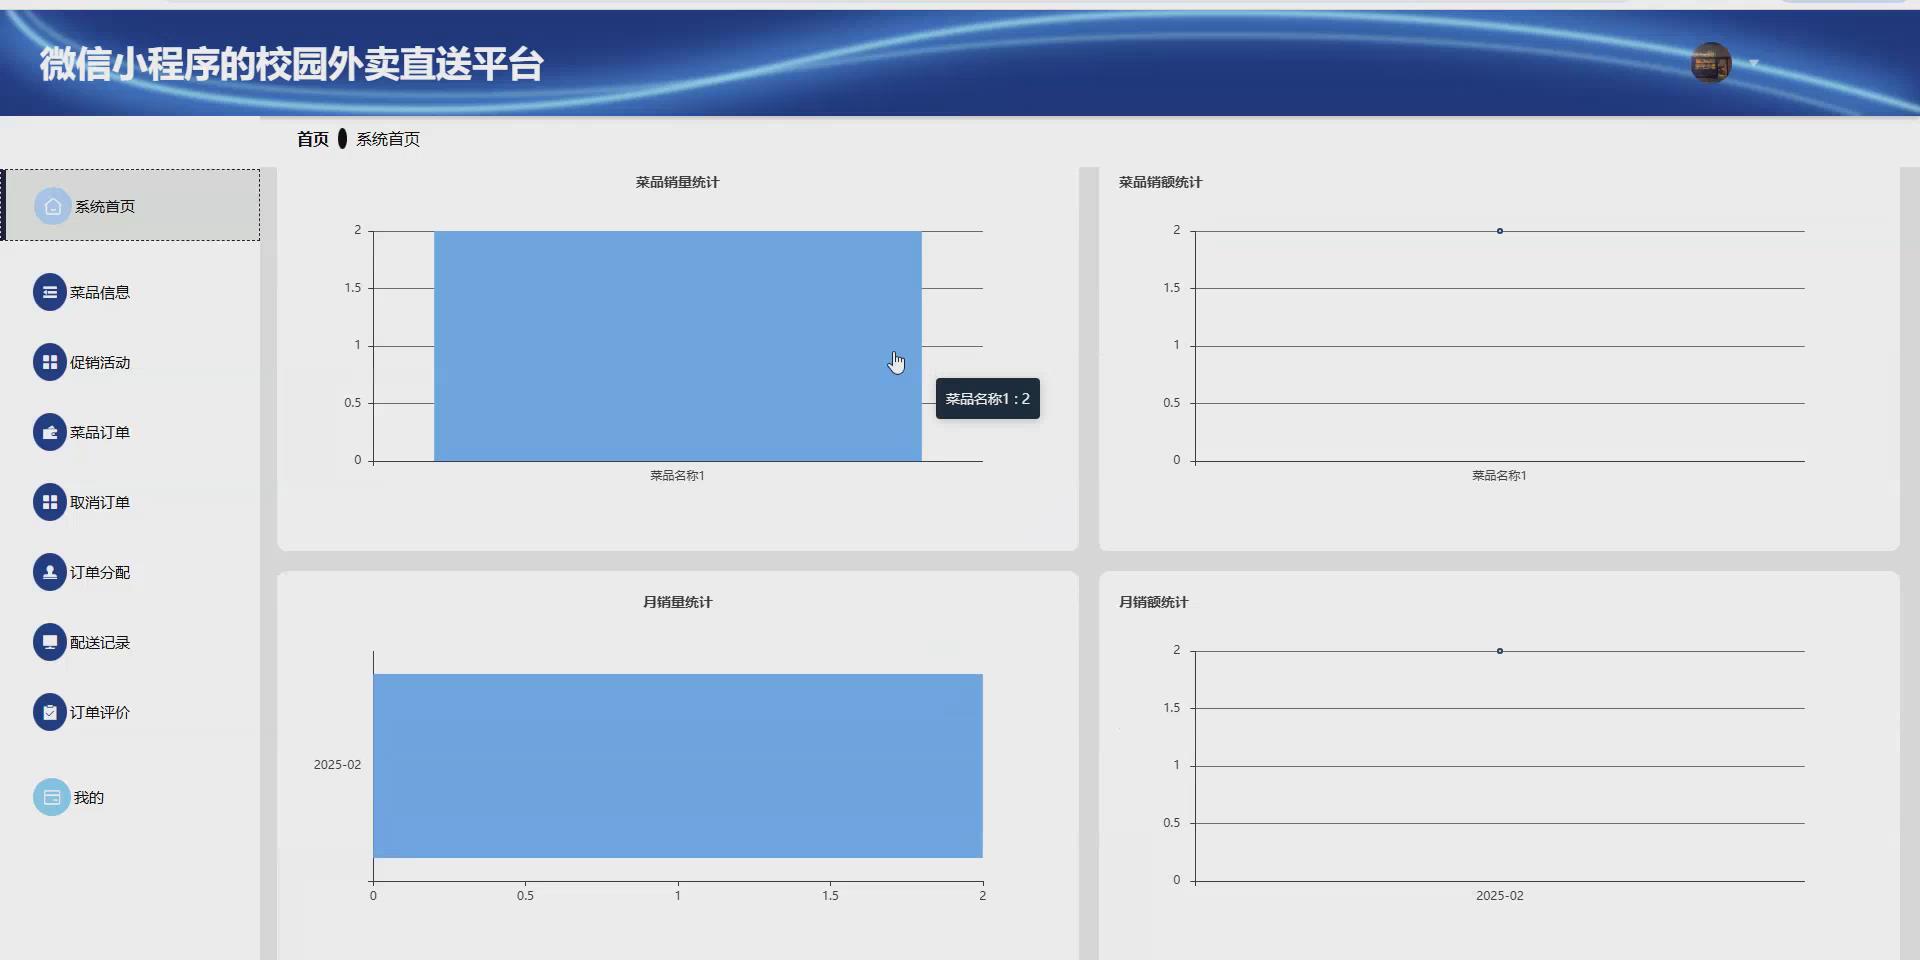This screenshot has height=960, width=1920.
Task: Click the list icon beside 菜品信息
Action: click(x=50, y=292)
